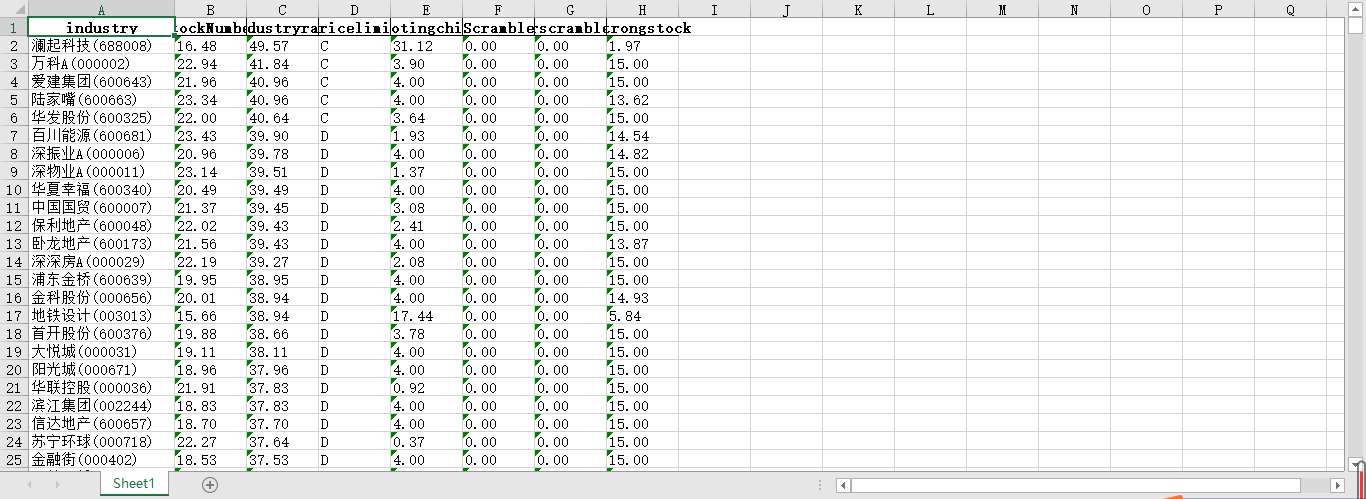This screenshot has height=499, width=1366.
Task: Select column K header
Action: tap(858, 9)
